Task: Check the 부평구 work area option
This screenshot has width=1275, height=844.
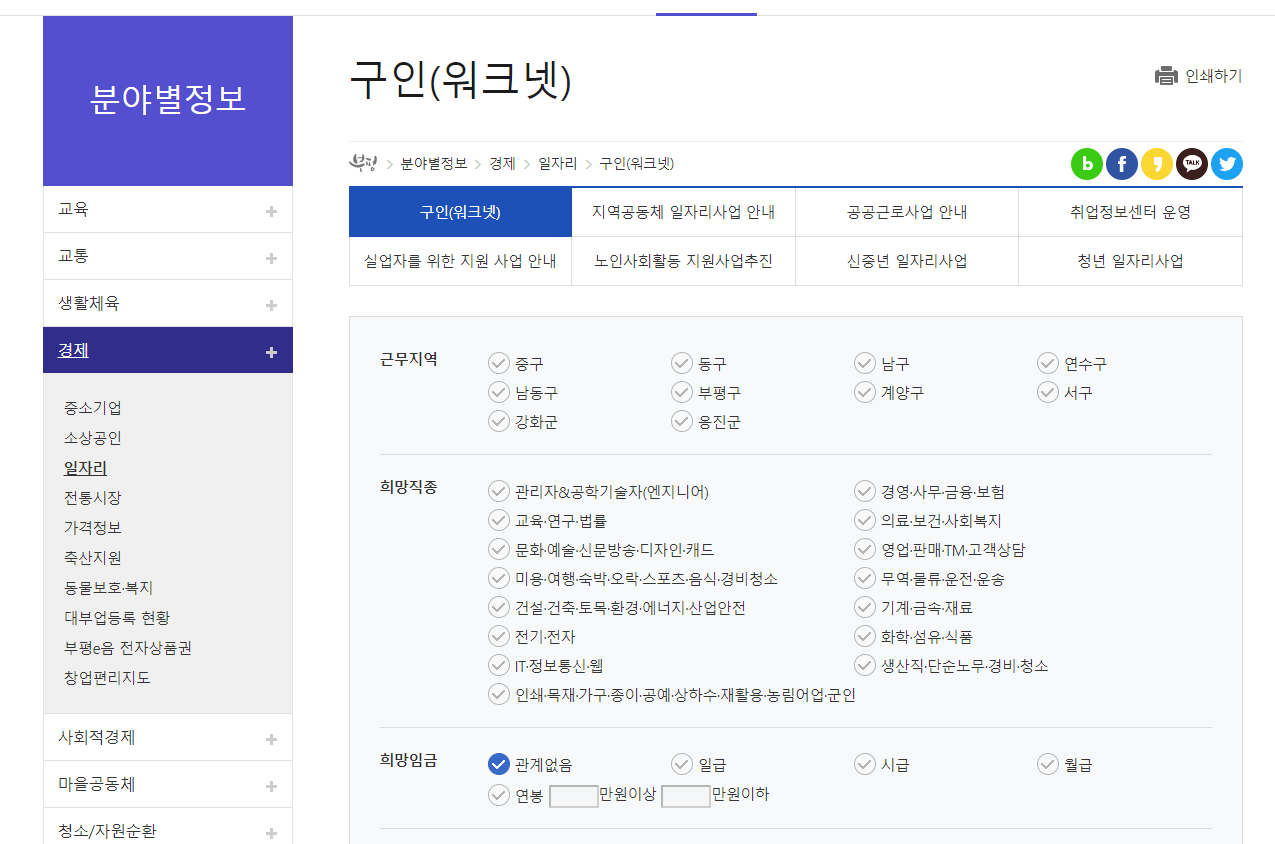Action: [x=682, y=392]
